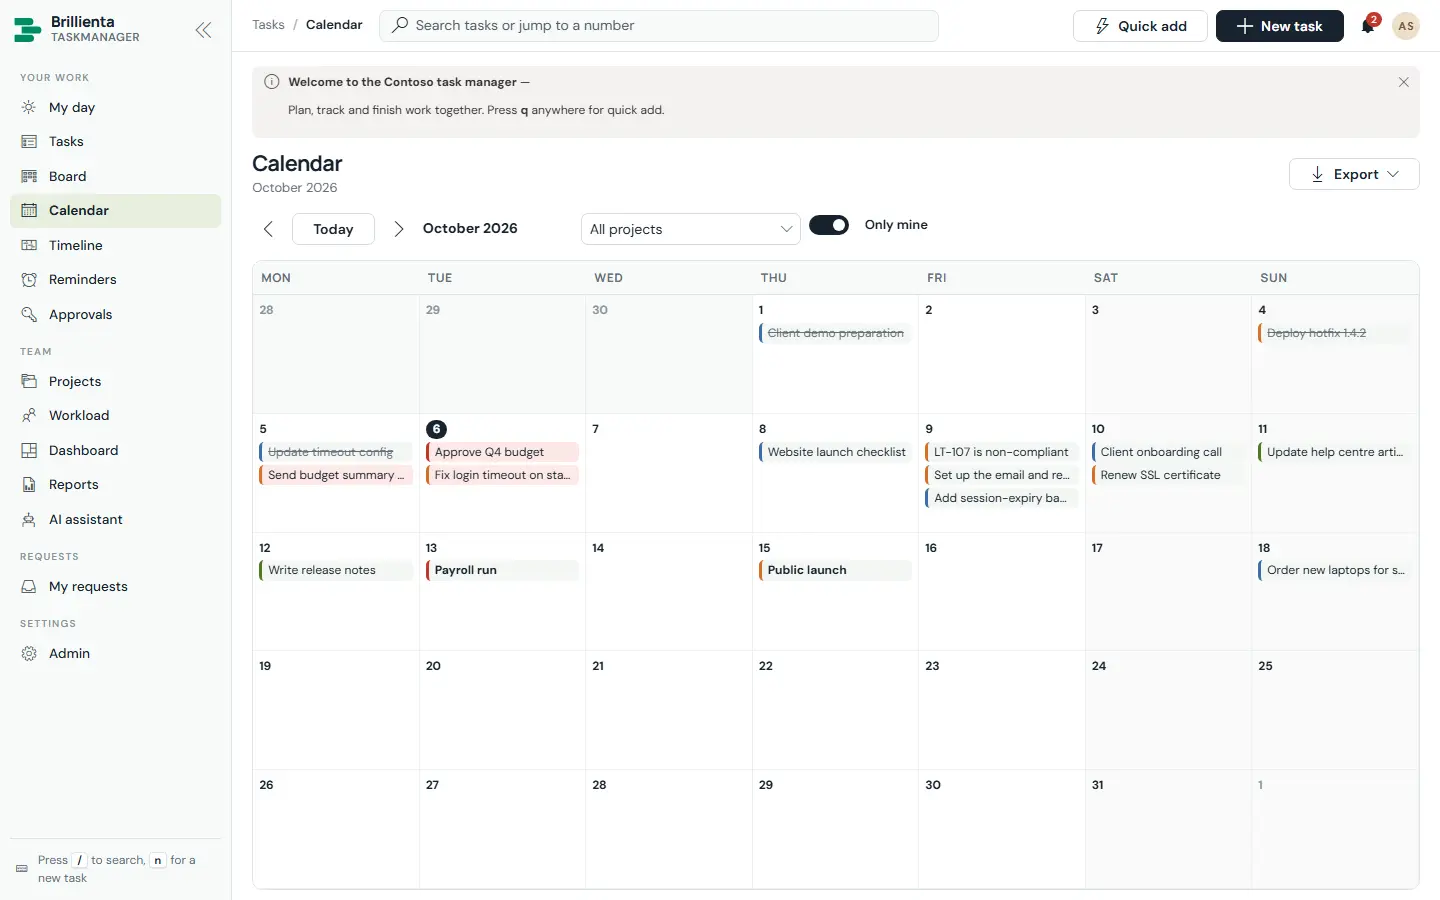
Task: Click the AI assistant icon
Action: point(29,520)
